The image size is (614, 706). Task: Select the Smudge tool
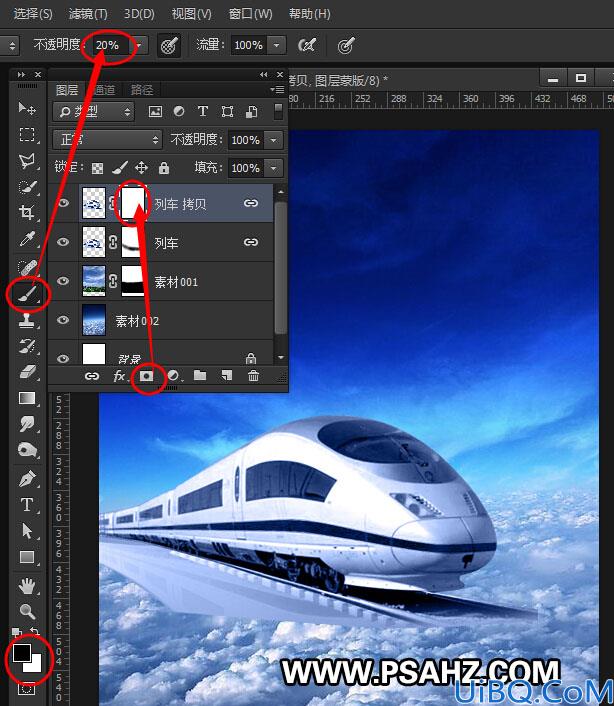[x=27, y=424]
